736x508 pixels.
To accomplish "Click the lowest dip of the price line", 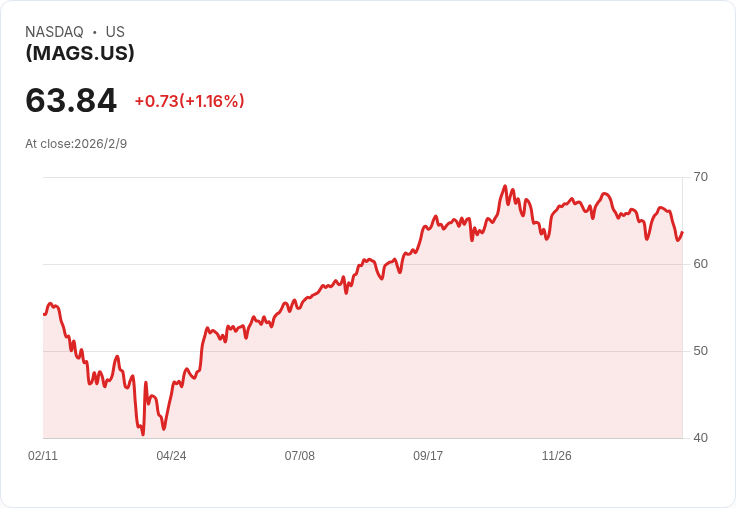I will 143,434.
